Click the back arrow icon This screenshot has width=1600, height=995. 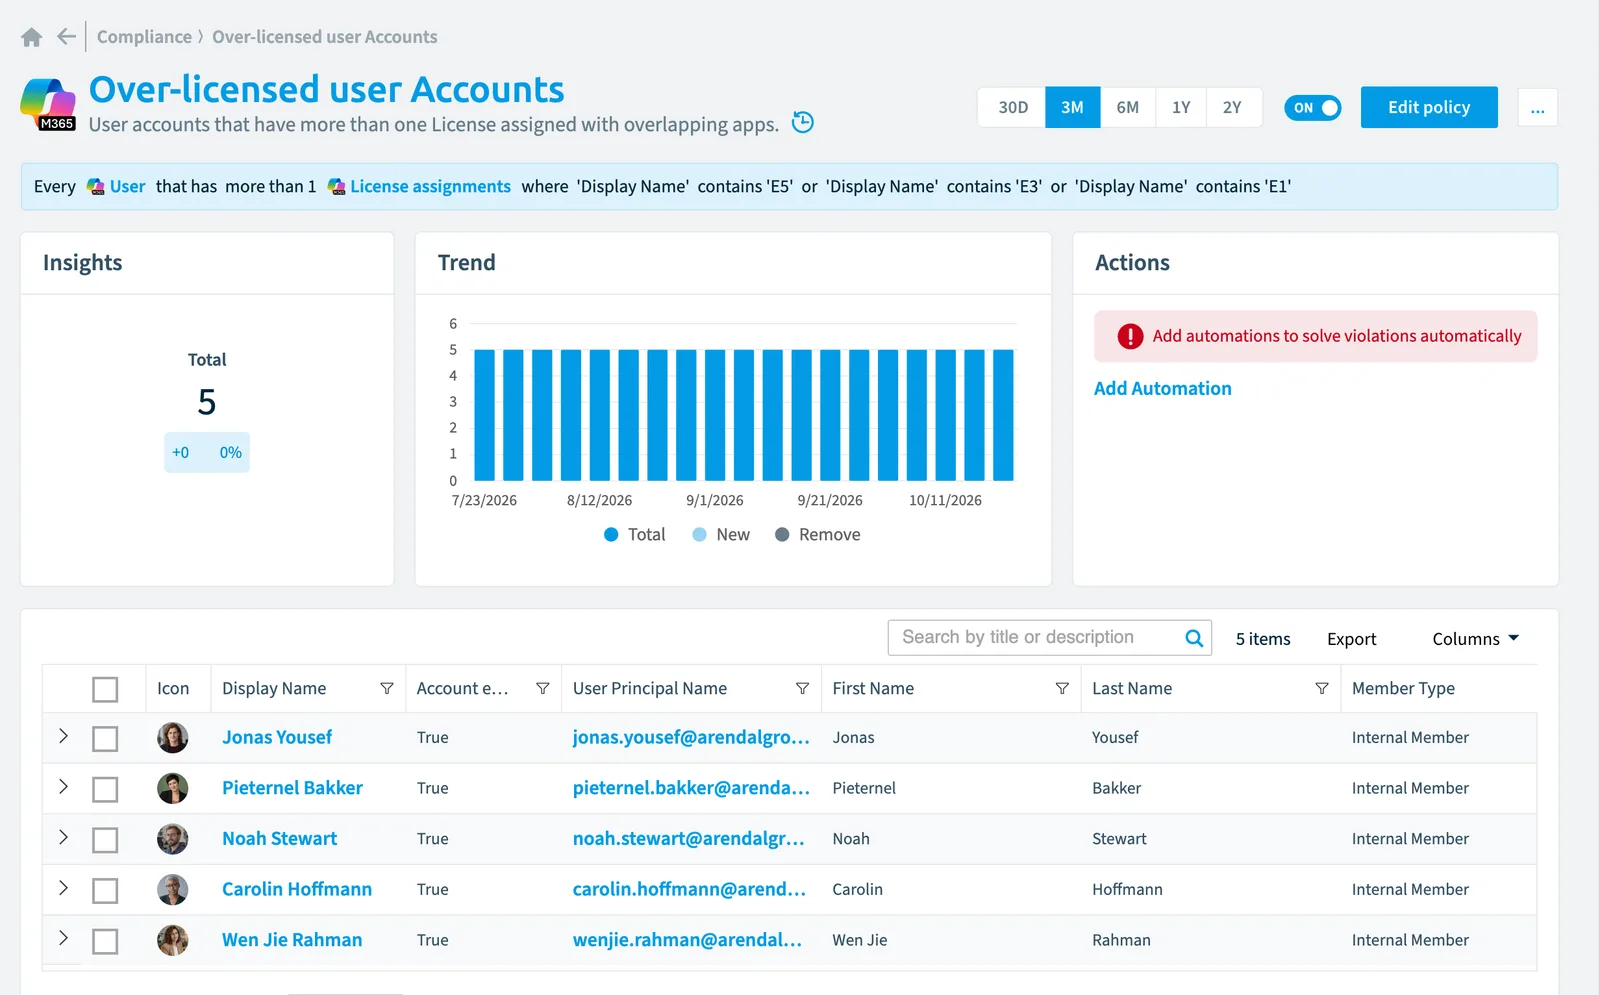pyautogui.click(x=66, y=37)
